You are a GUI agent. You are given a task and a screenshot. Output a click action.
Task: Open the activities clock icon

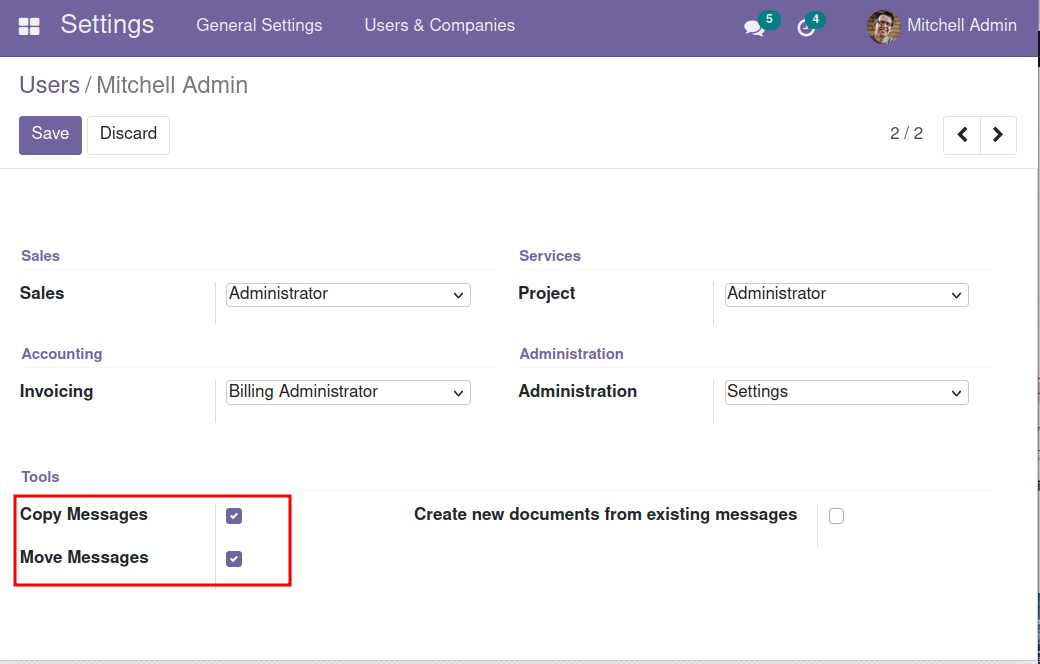(x=806, y=28)
